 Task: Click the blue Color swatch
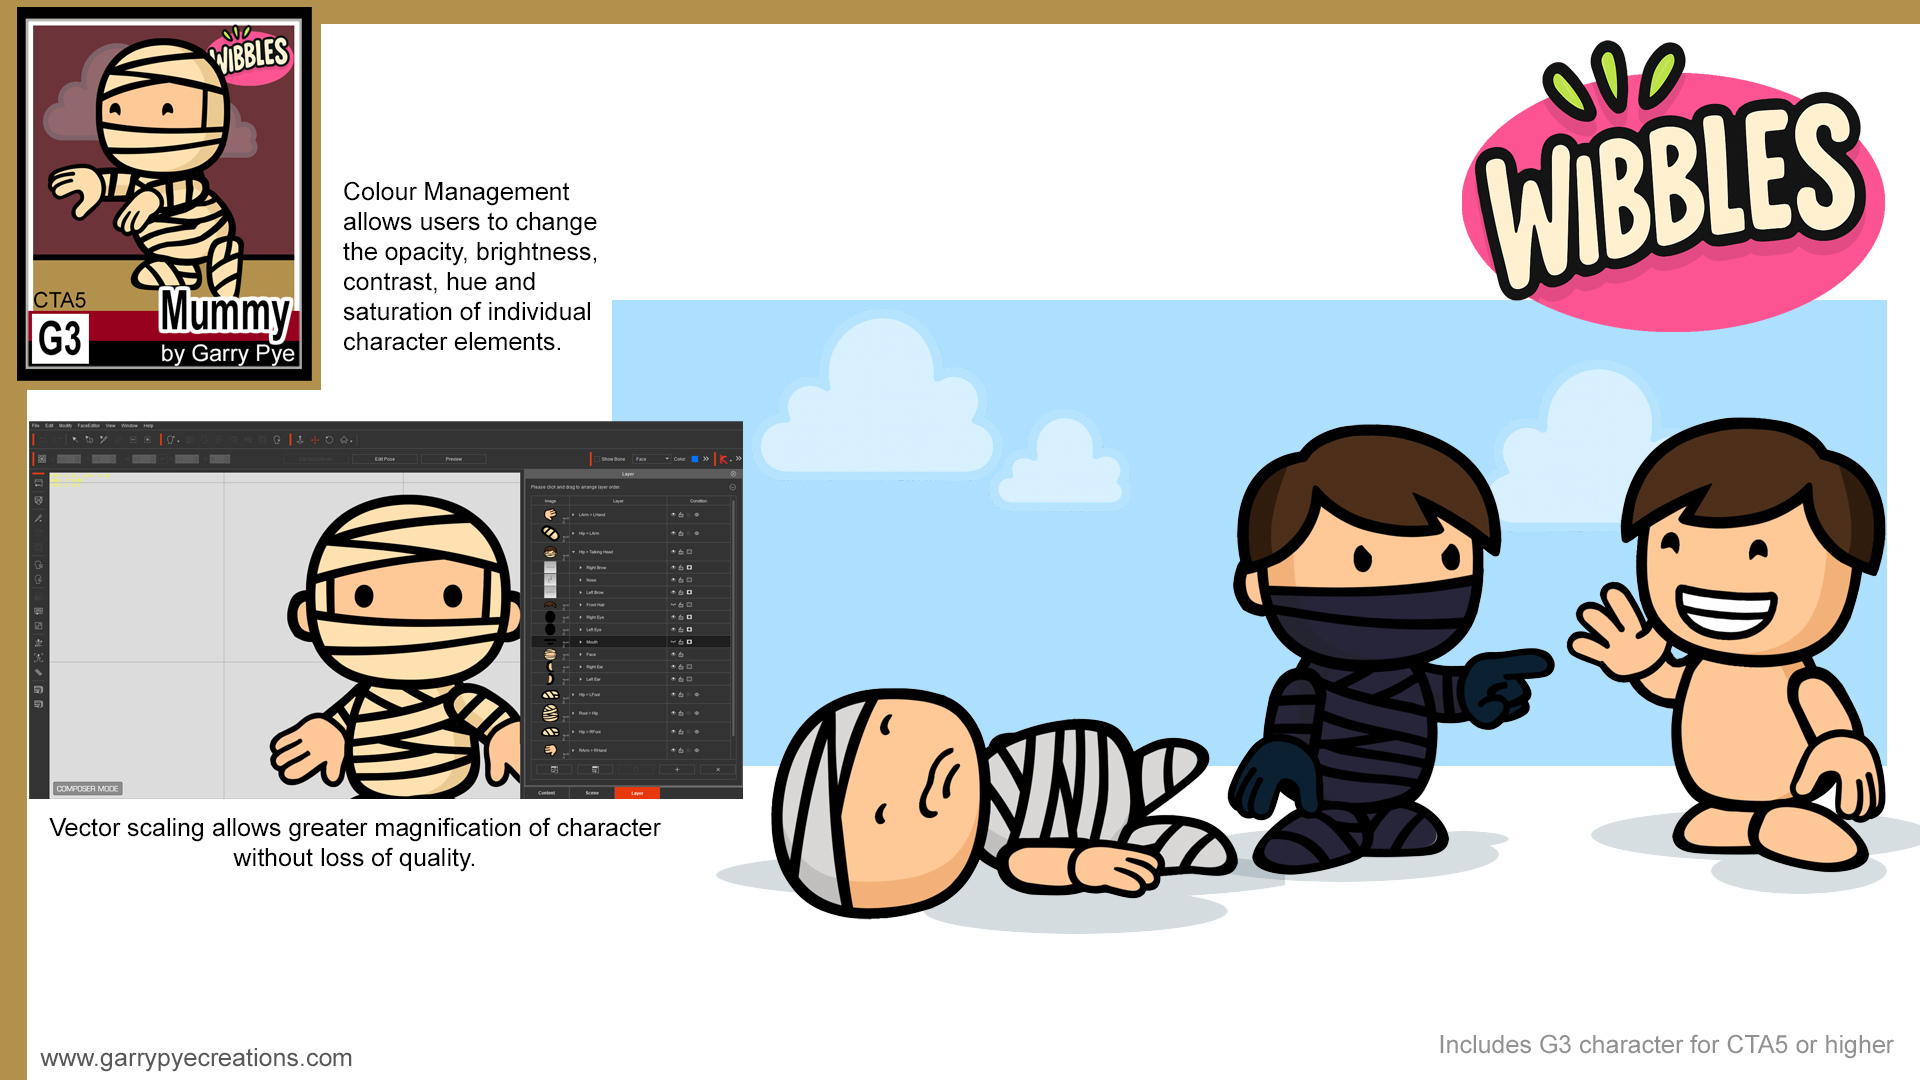(x=695, y=459)
